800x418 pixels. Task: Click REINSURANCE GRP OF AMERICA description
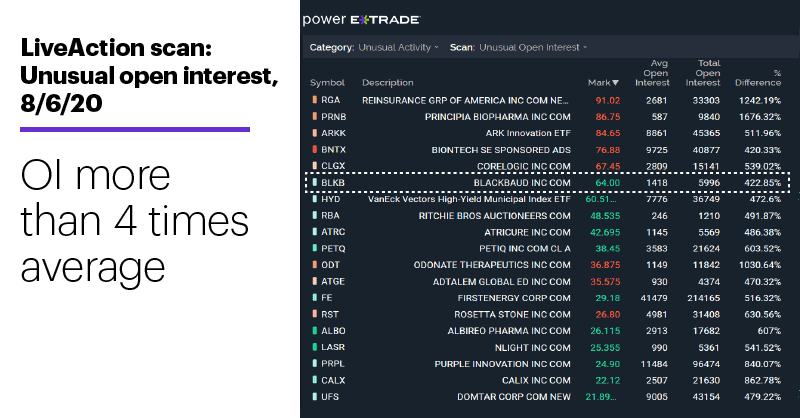[465, 101]
